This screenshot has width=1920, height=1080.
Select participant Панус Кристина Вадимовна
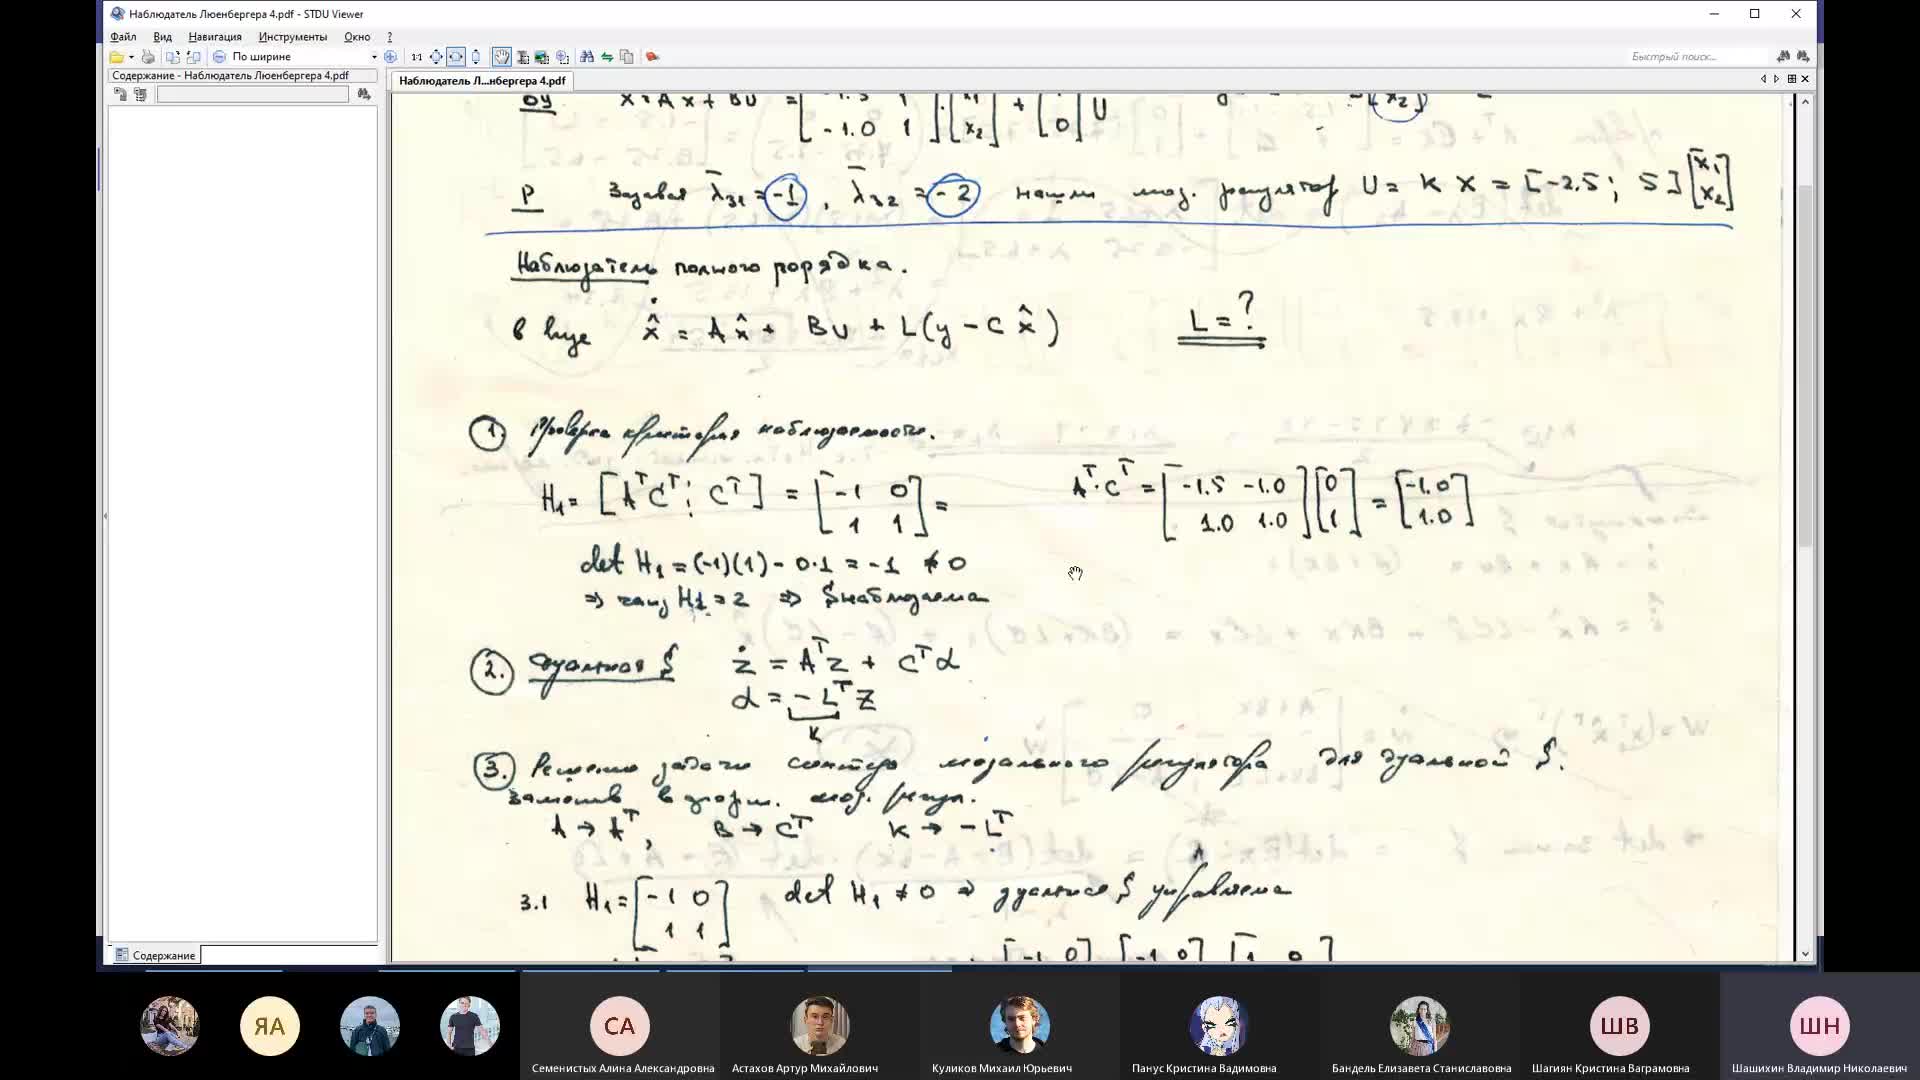tap(1220, 1028)
